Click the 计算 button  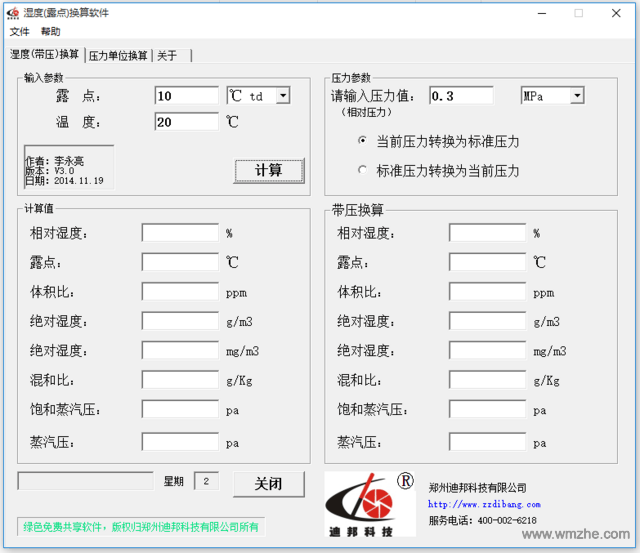click(269, 171)
